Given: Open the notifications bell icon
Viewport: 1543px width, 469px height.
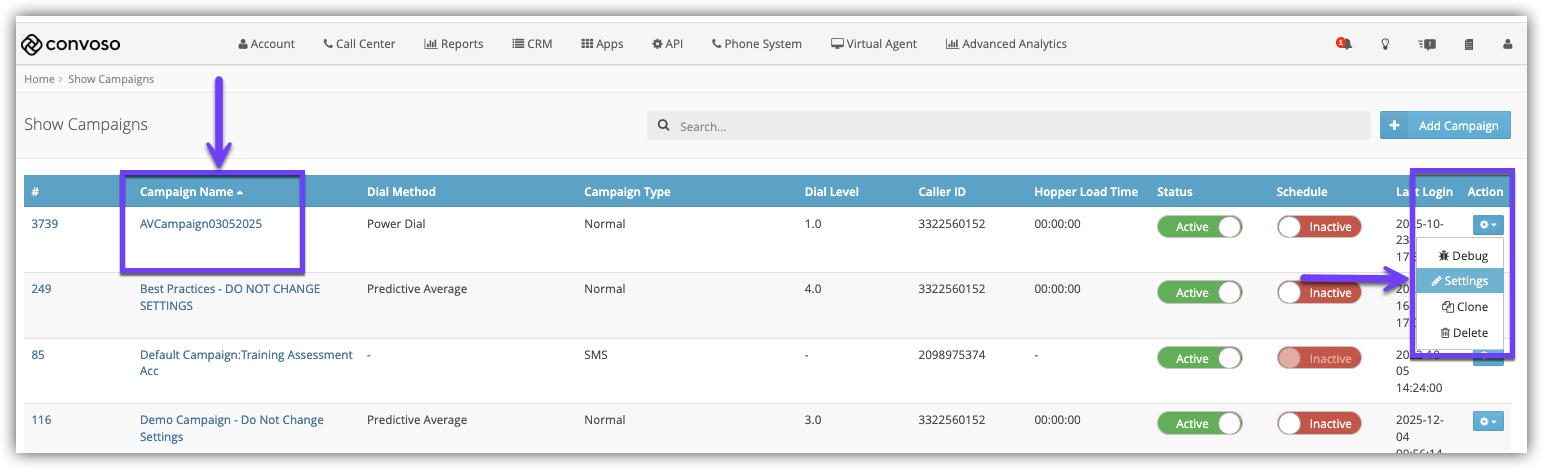Looking at the screenshot, I should click(x=1344, y=44).
